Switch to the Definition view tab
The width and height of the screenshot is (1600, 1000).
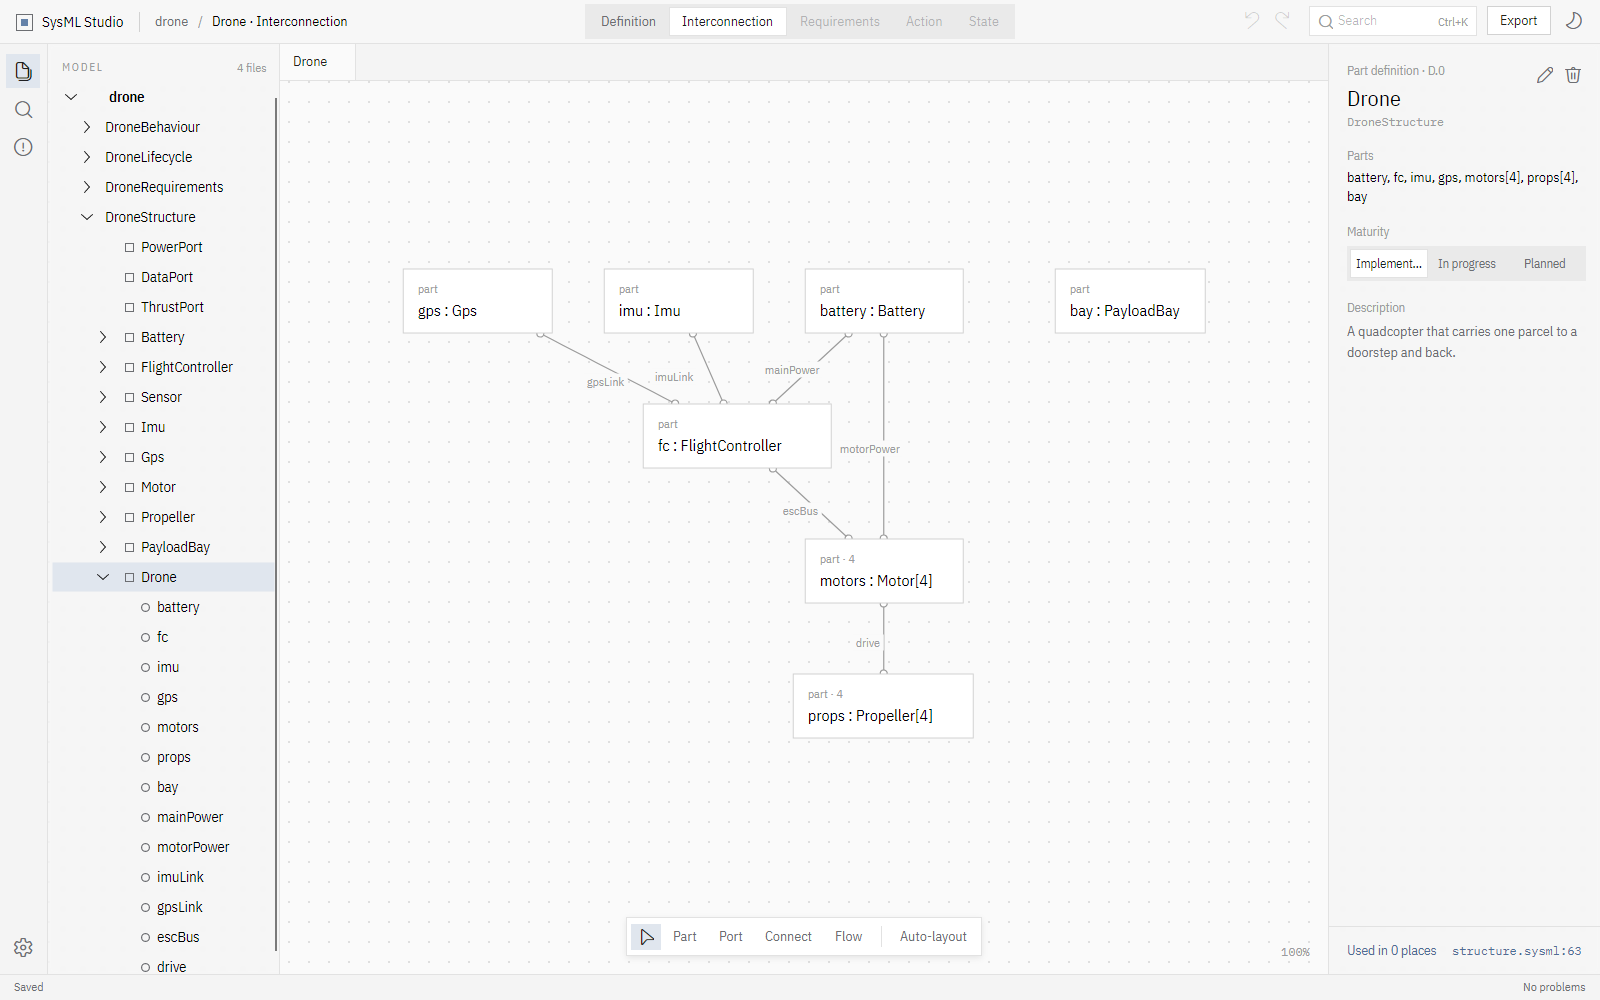tap(628, 21)
